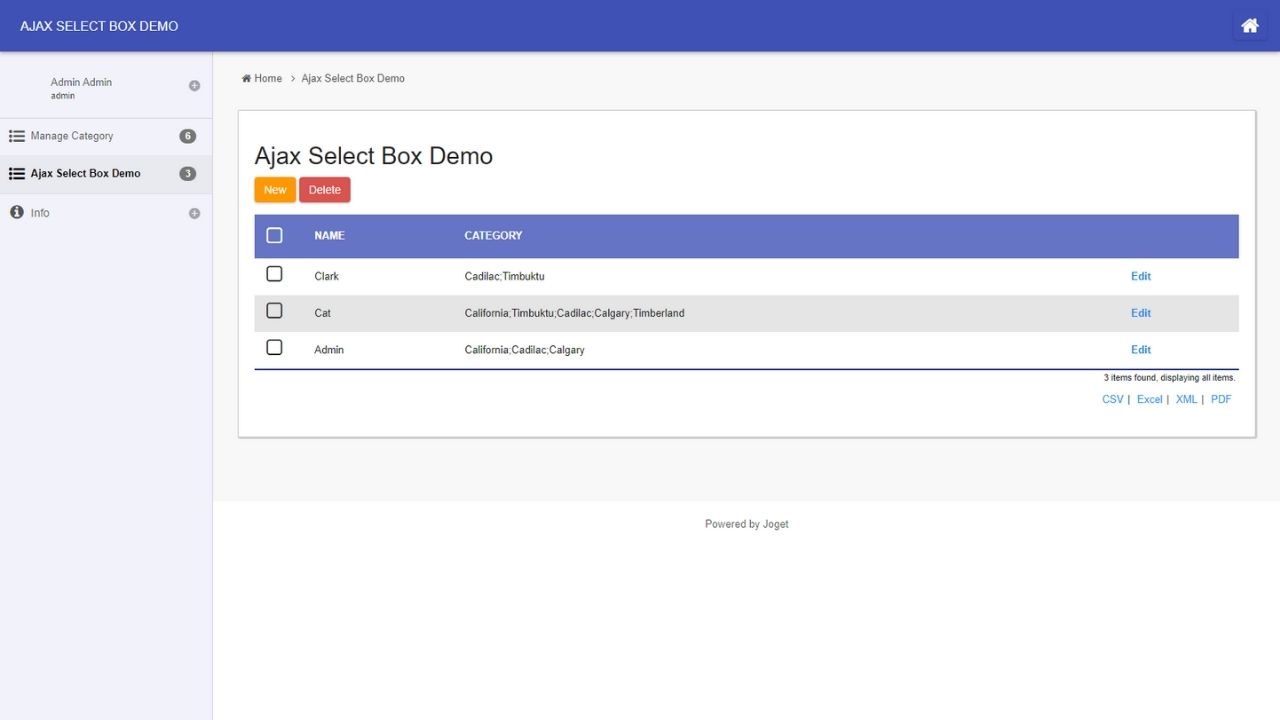This screenshot has height=720, width=1280.
Task: Check the Admin row checkbox
Action: pyautogui.click(x=274, y=348)
